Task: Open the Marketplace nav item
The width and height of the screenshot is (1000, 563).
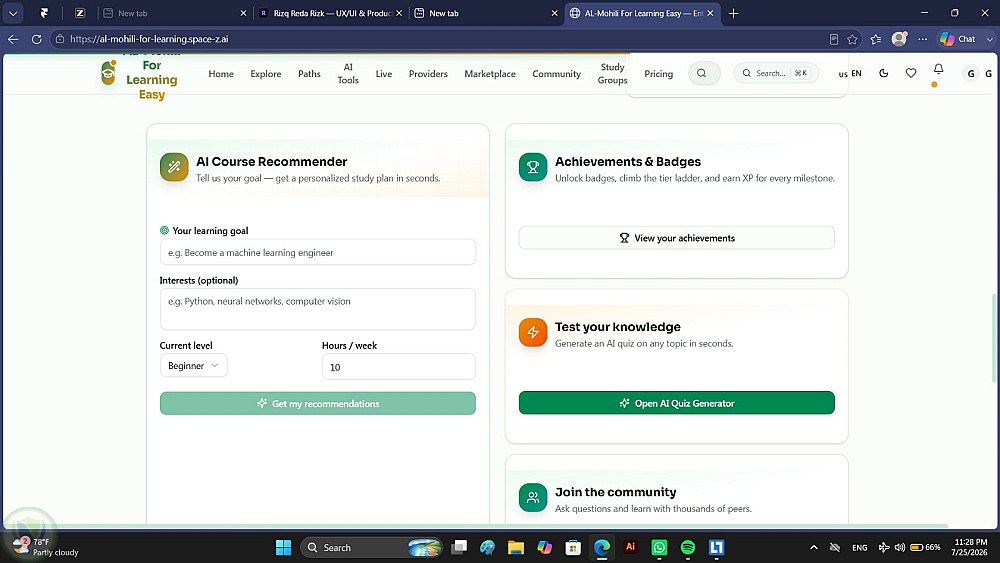Action: click(x=490, y=74)
